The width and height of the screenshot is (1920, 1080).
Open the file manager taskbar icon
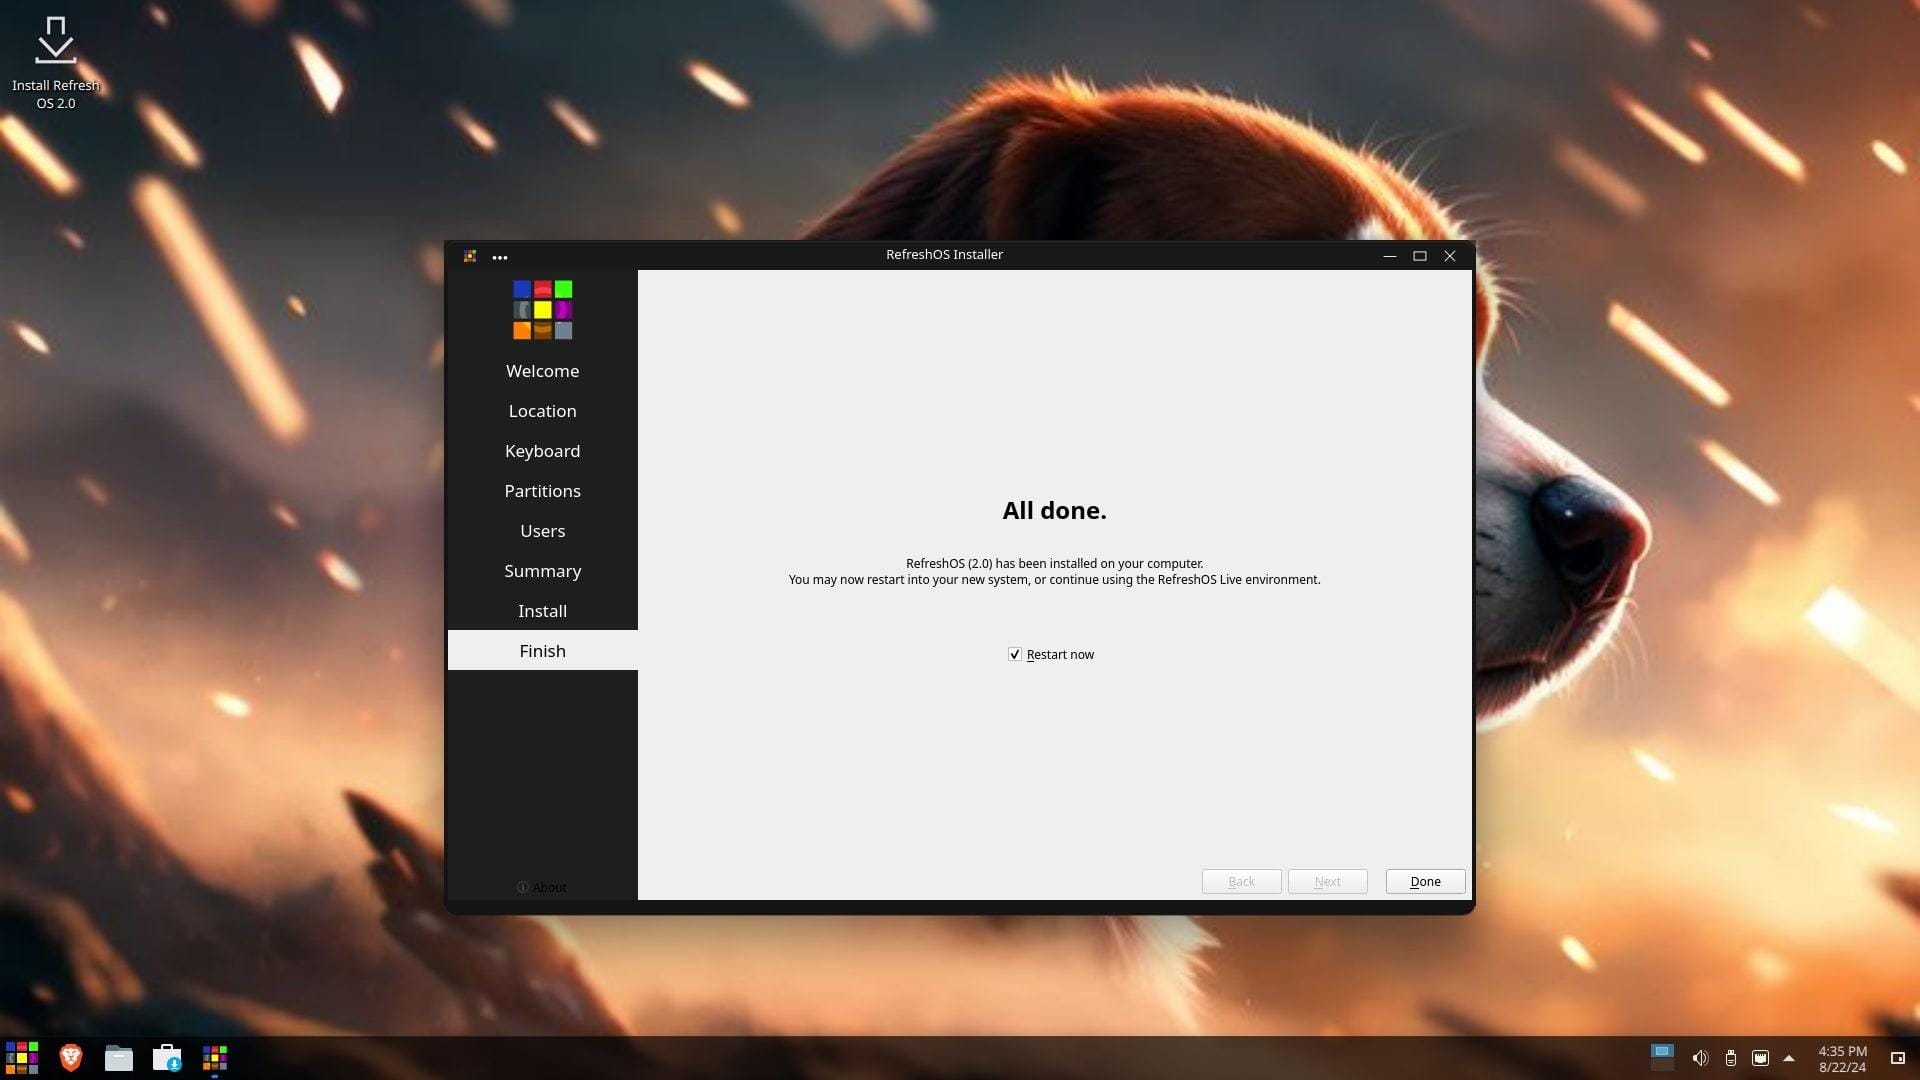tap(118, 1057)
